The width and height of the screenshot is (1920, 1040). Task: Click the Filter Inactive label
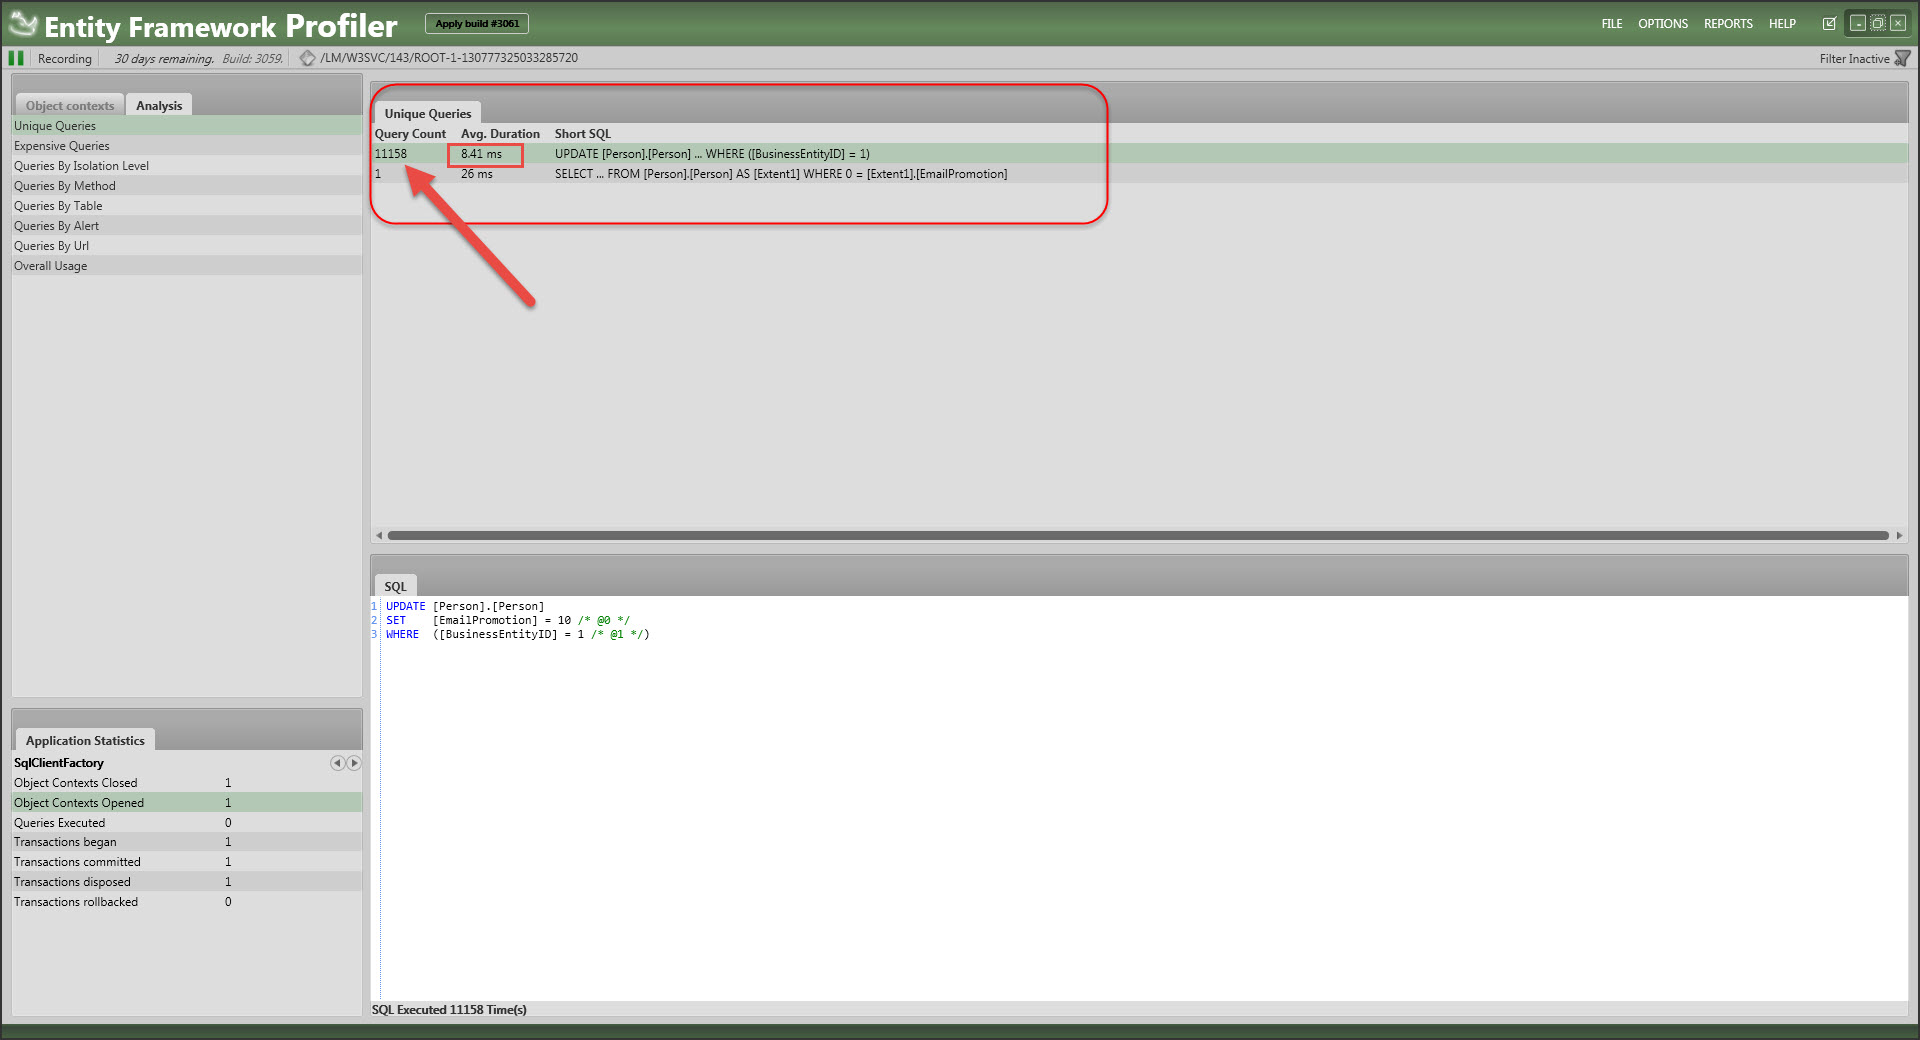tap(1854, 59)
